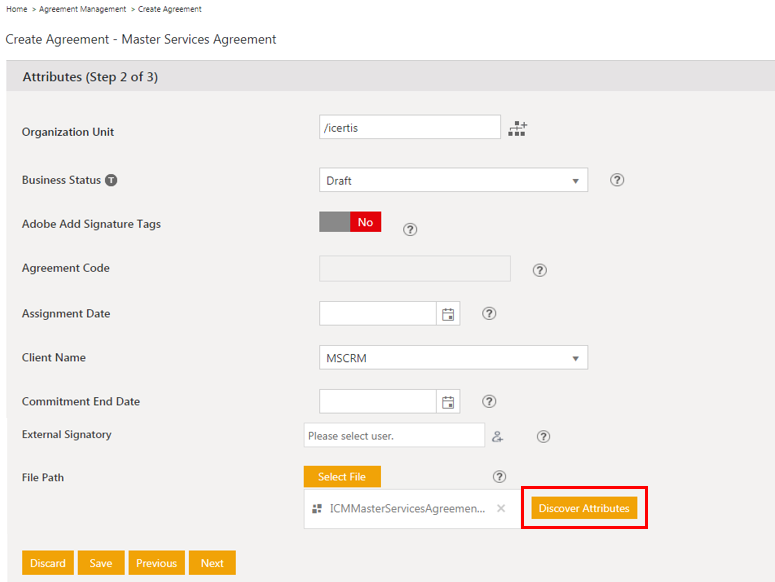Screen dimensions: 775x582
Task: Navigate to Agreement Management breadcrumb
Action: 83,9
